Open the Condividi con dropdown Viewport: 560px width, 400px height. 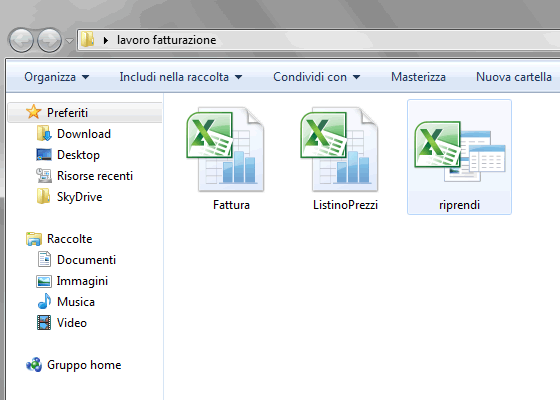(316, 77)
